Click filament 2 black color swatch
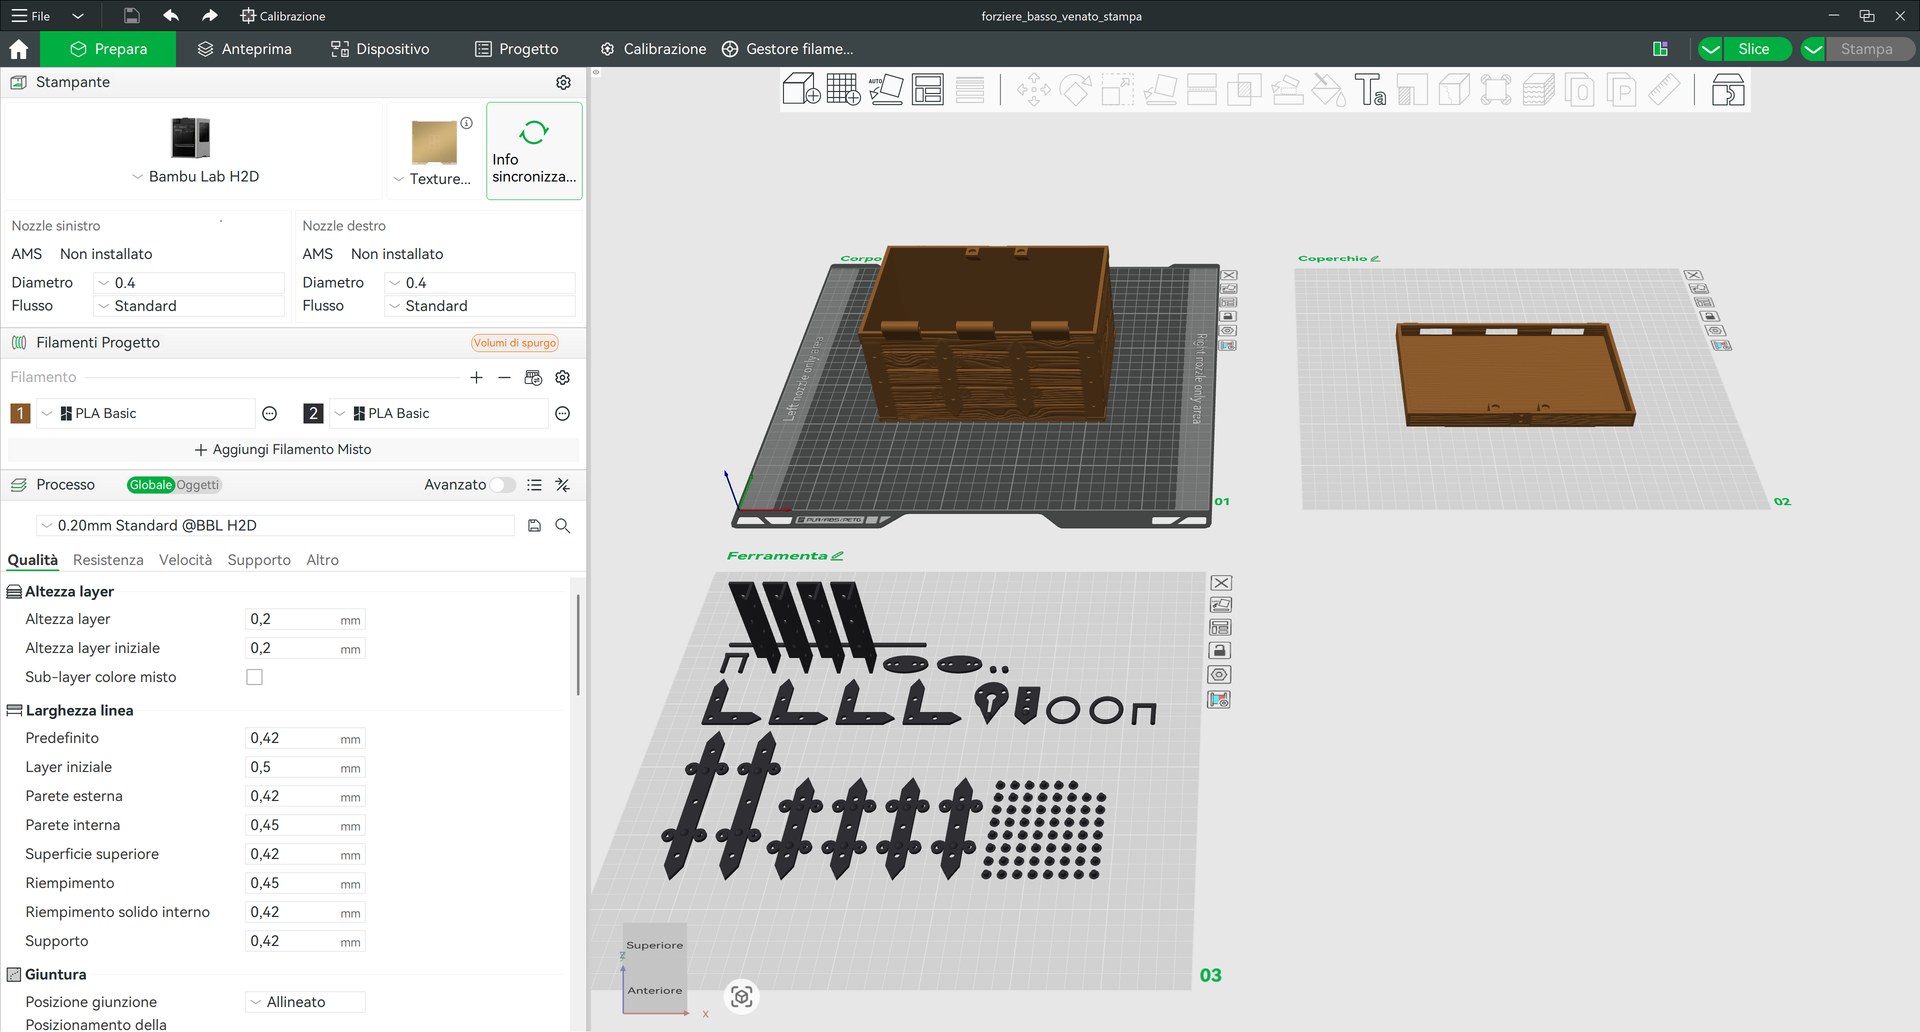1920x1032 pixels. click(313, 414)
